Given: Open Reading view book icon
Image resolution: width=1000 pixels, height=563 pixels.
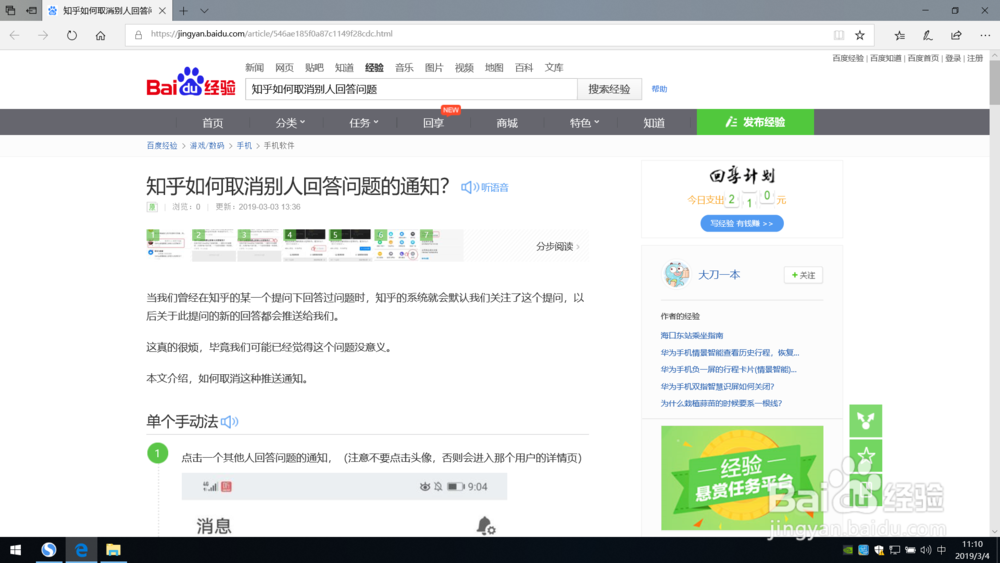Looking at the screenshot, I should click(839, 35).
